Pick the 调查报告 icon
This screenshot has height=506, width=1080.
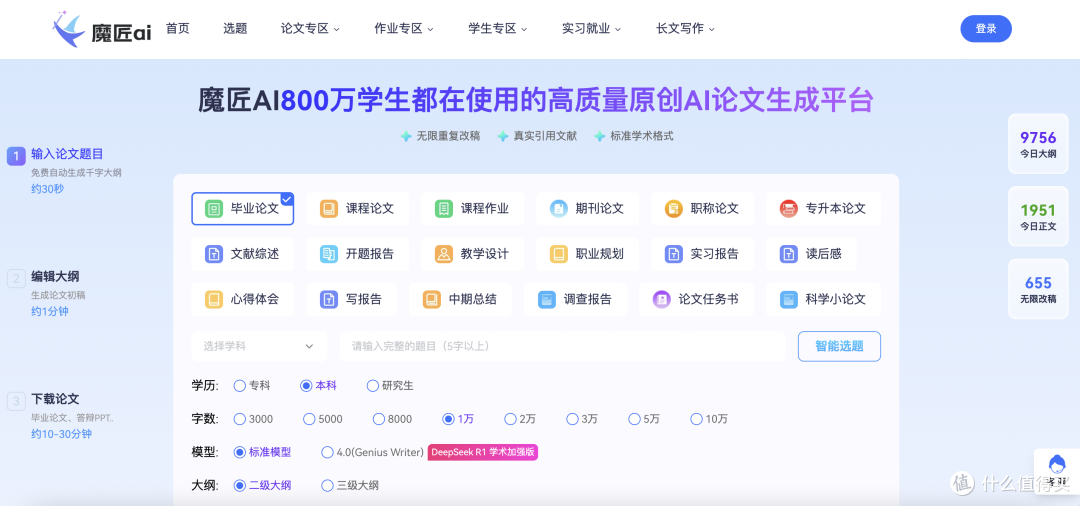click(x=548, y=299)
